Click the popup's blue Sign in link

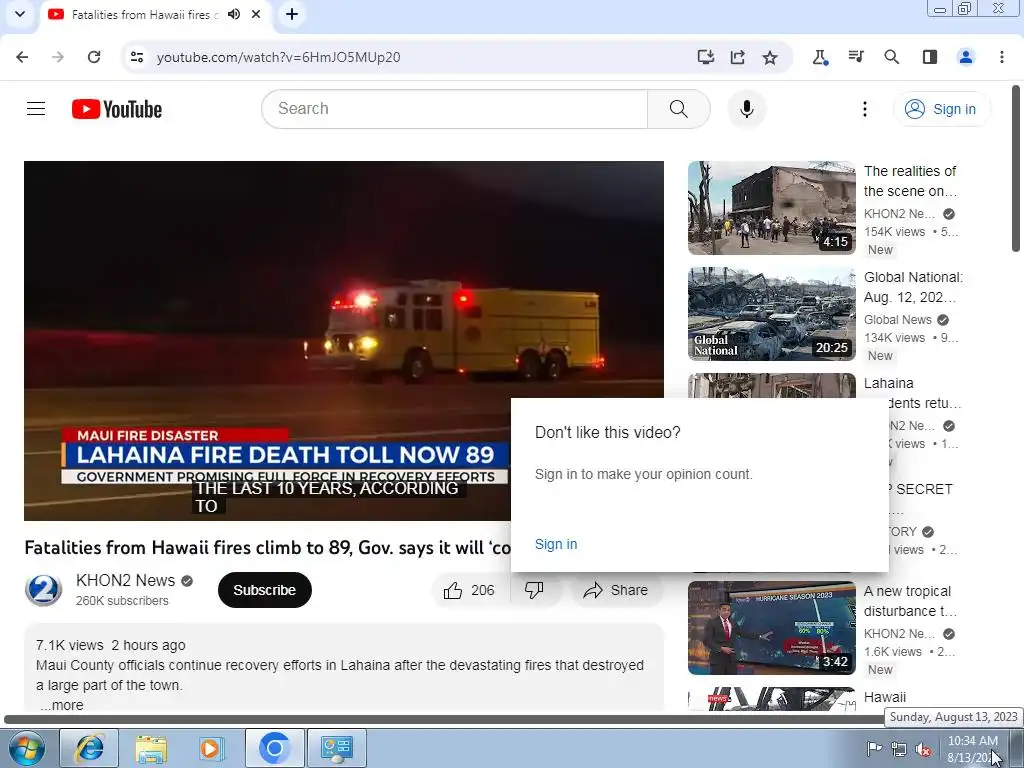[x=556, y=544]
